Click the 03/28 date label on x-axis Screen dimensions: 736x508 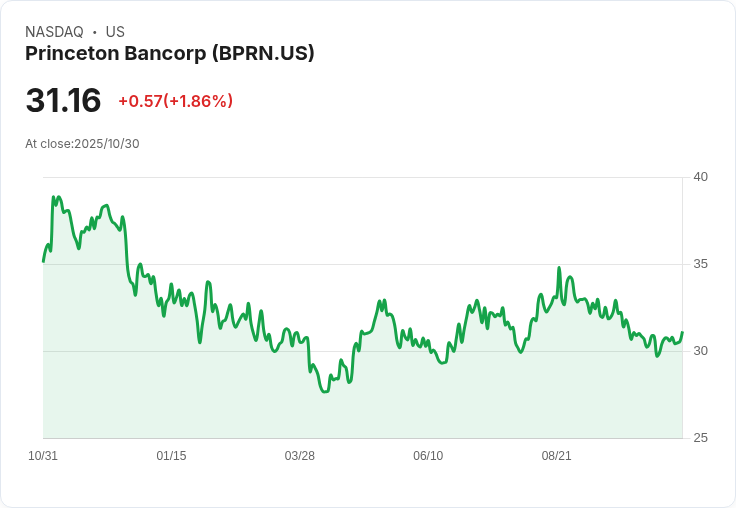click(x=299, y=456)
